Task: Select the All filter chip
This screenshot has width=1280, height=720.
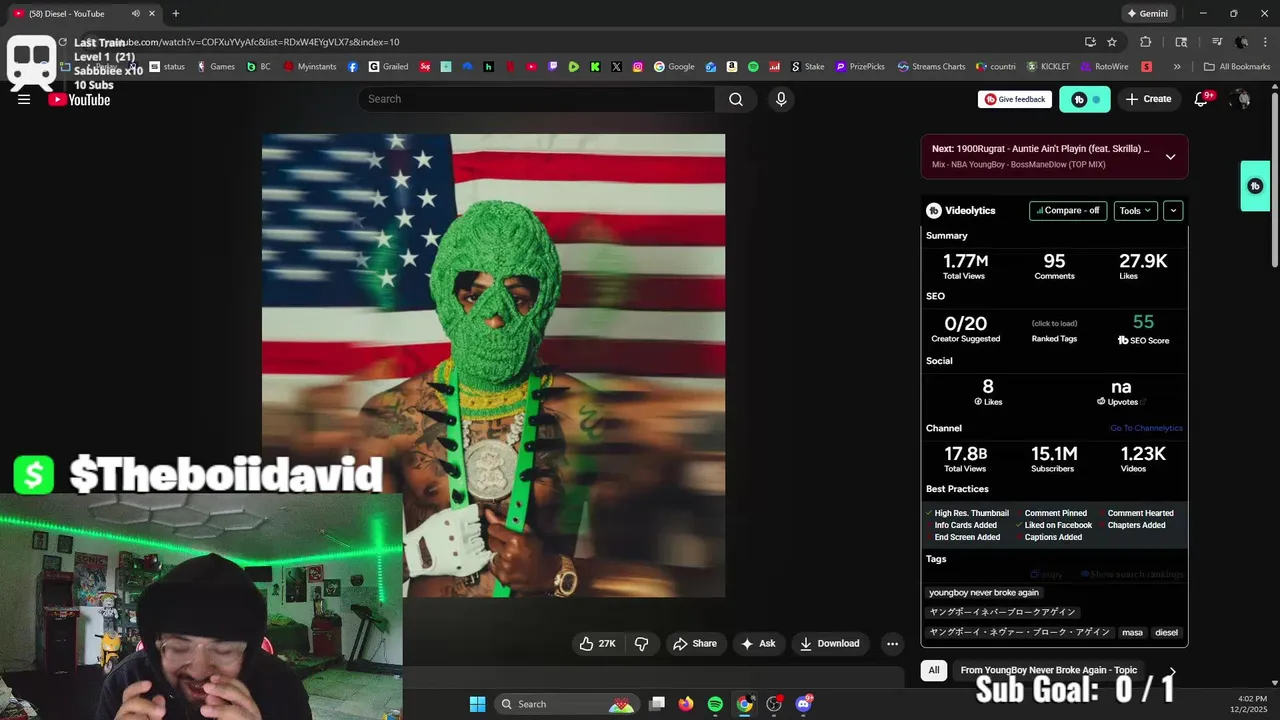Action: [x=934, y=670]
